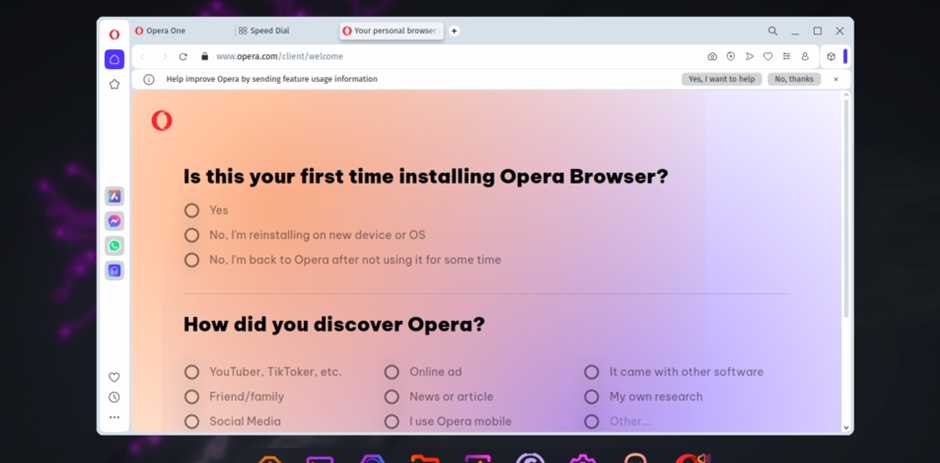Open a new tab with plus button
940x463 pixels.
pyautogui.click(x=454, y=31)
